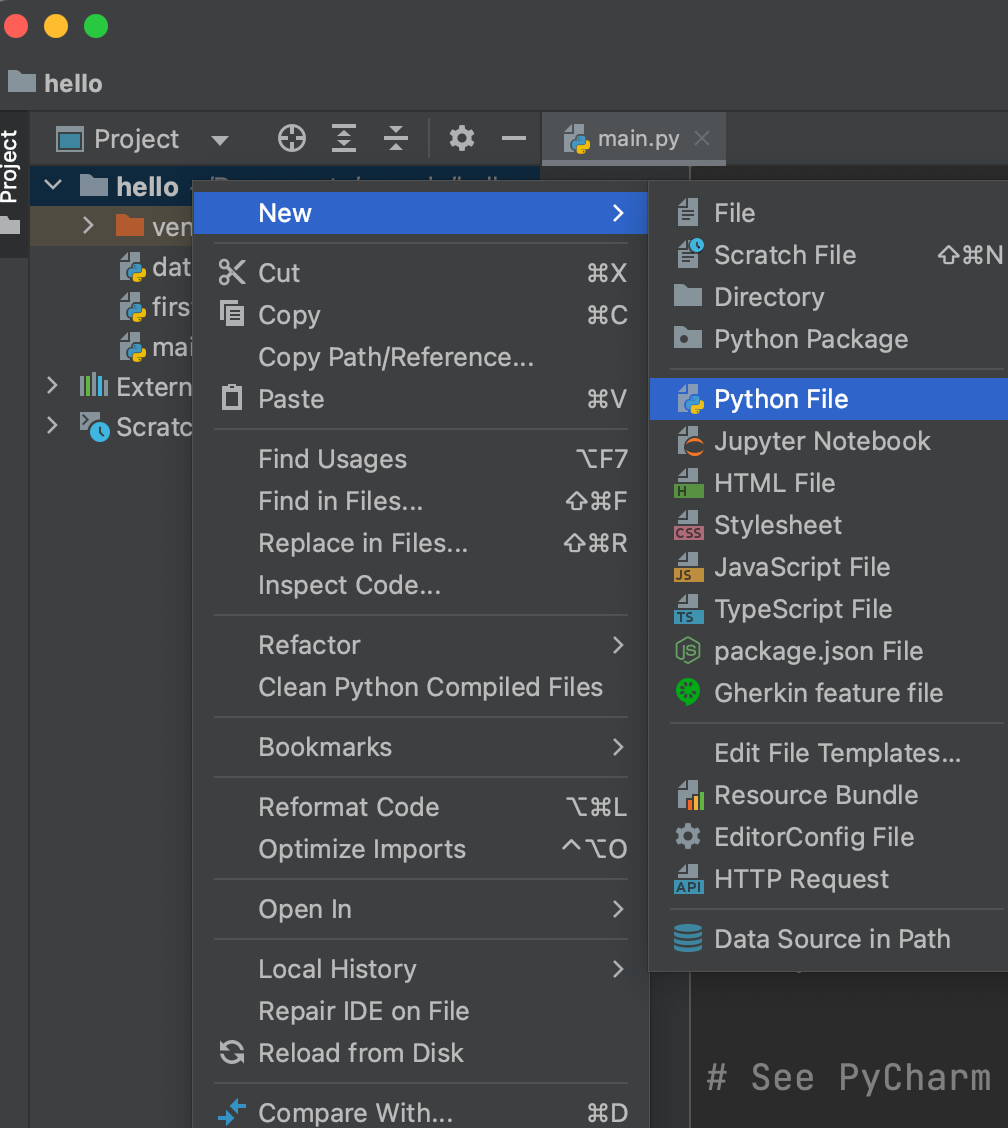1008x1128 pixels.
Task: Create a new Stylesheet
Action: click(x=829, y=525)
